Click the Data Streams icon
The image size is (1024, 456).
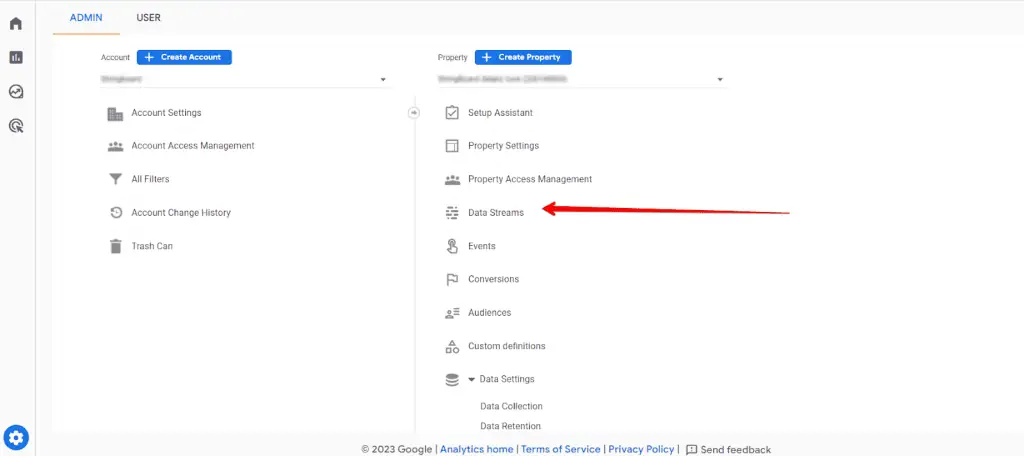point(452,212)
